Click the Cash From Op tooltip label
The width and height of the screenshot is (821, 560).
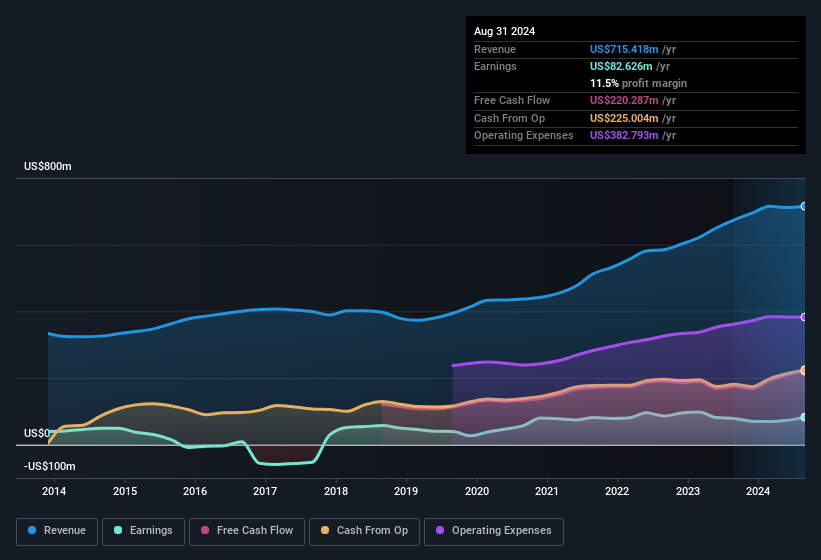pos(509,118)
